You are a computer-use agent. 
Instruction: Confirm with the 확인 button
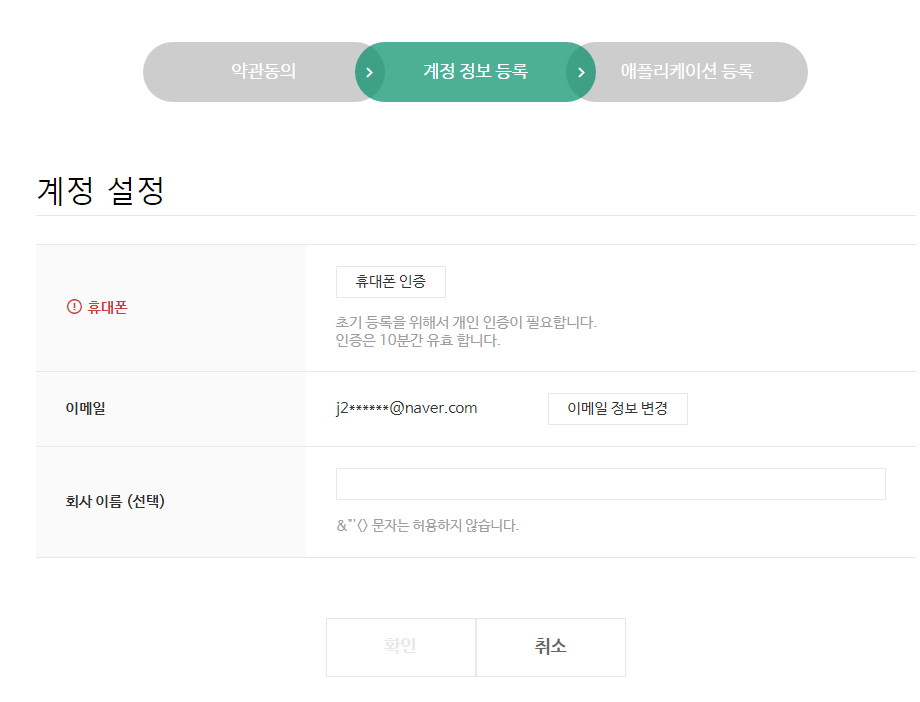401,647
